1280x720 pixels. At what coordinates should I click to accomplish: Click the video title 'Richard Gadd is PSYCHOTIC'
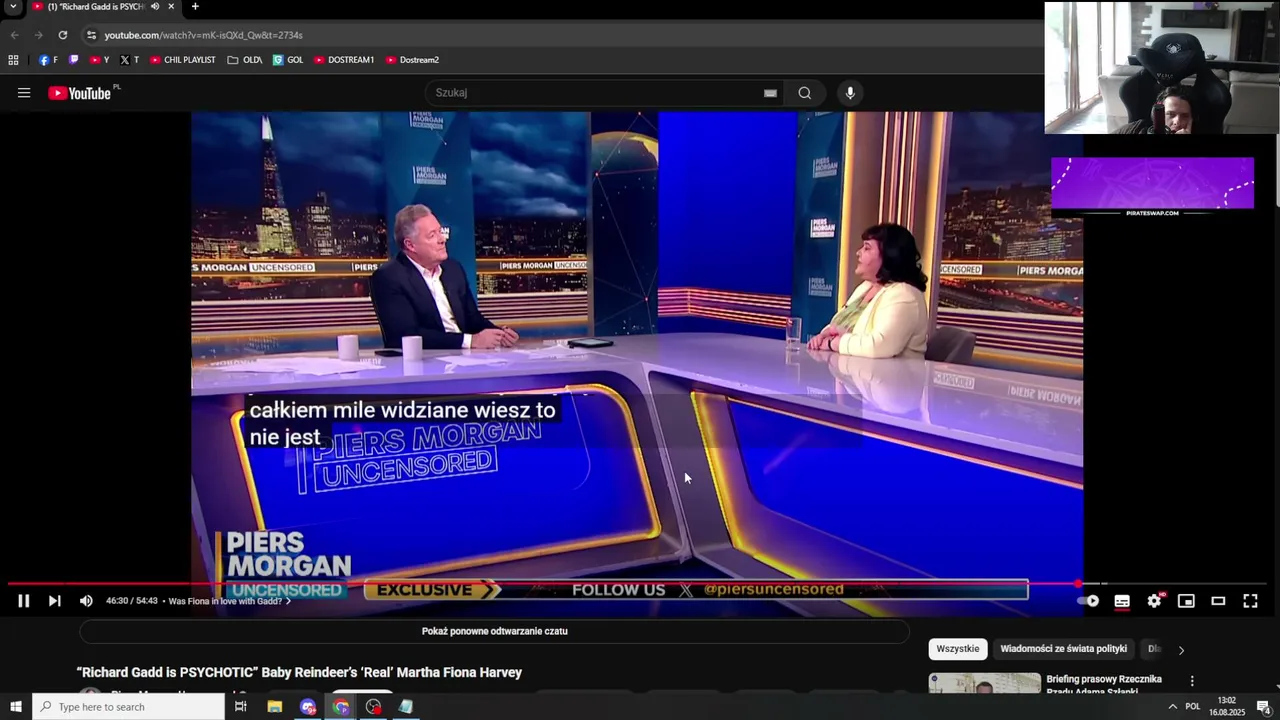[x=299, y=673]
